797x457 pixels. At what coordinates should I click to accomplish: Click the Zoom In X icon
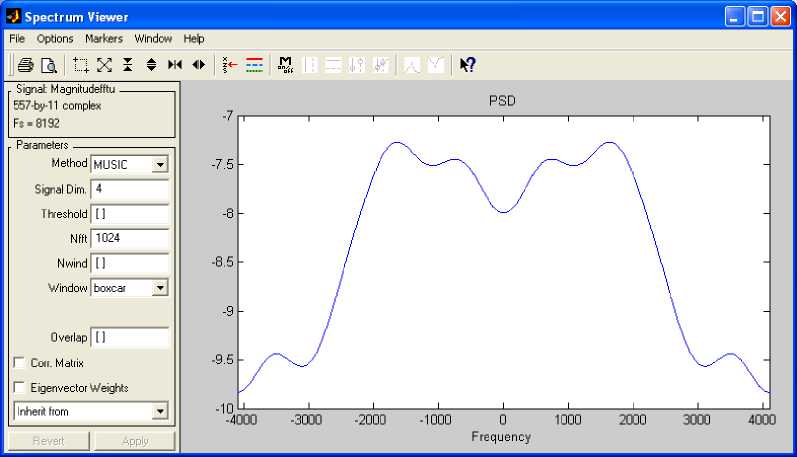(x=175, y=65)
